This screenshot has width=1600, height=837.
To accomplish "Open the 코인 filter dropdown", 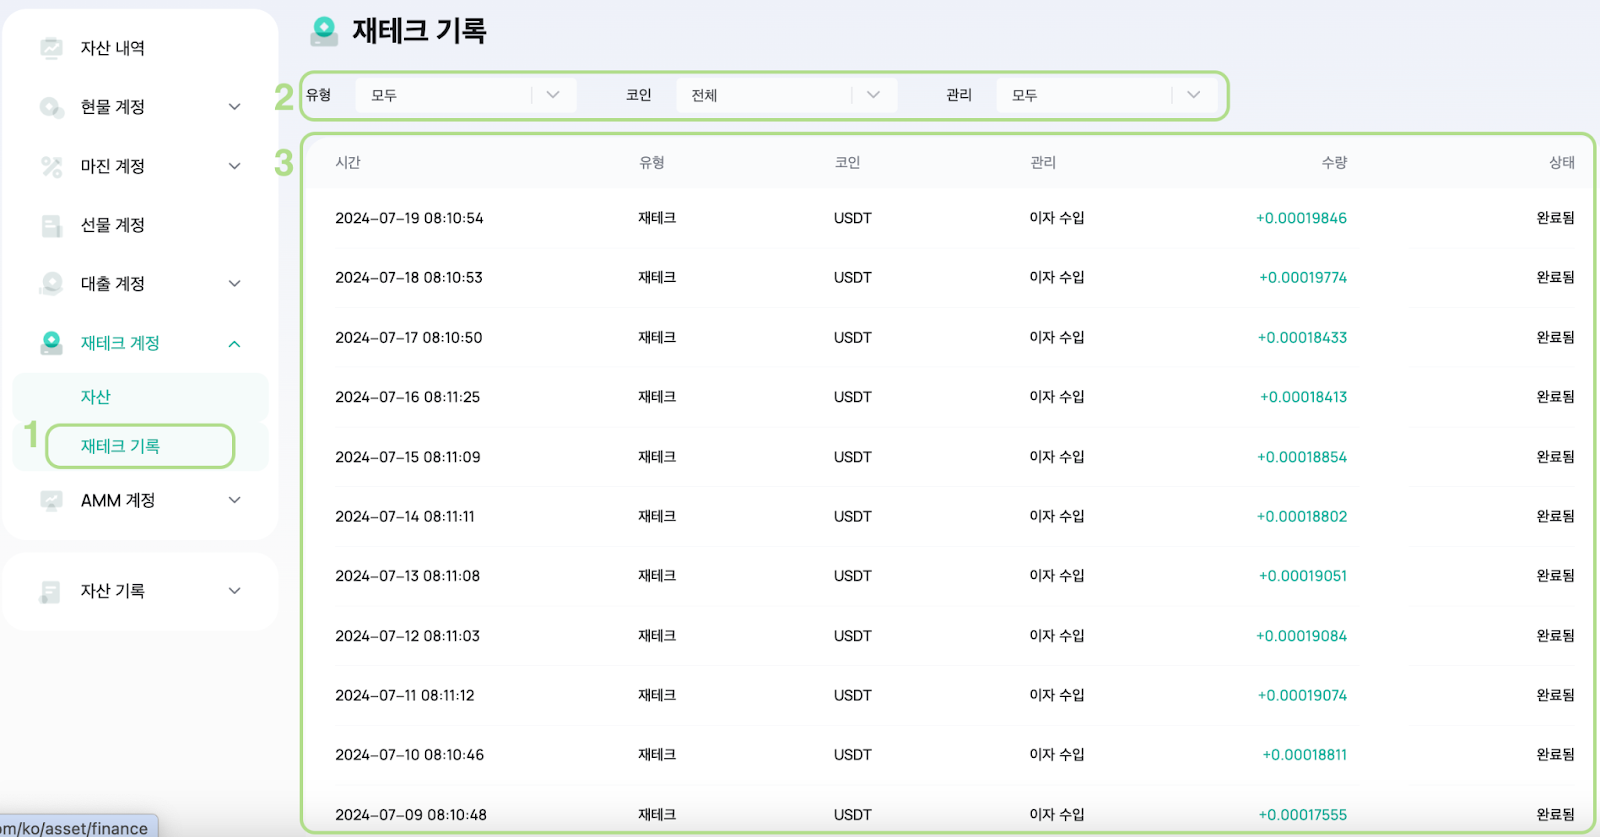I will point(787,95).
